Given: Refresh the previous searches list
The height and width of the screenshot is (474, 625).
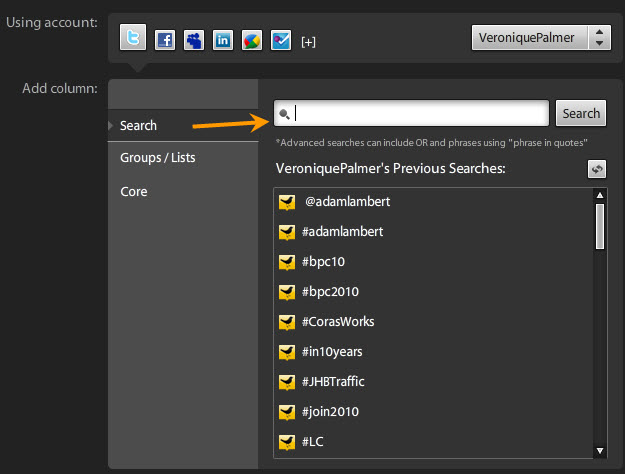Looking at the screenshot, I should pyautogui.click(x=596, y=170).
